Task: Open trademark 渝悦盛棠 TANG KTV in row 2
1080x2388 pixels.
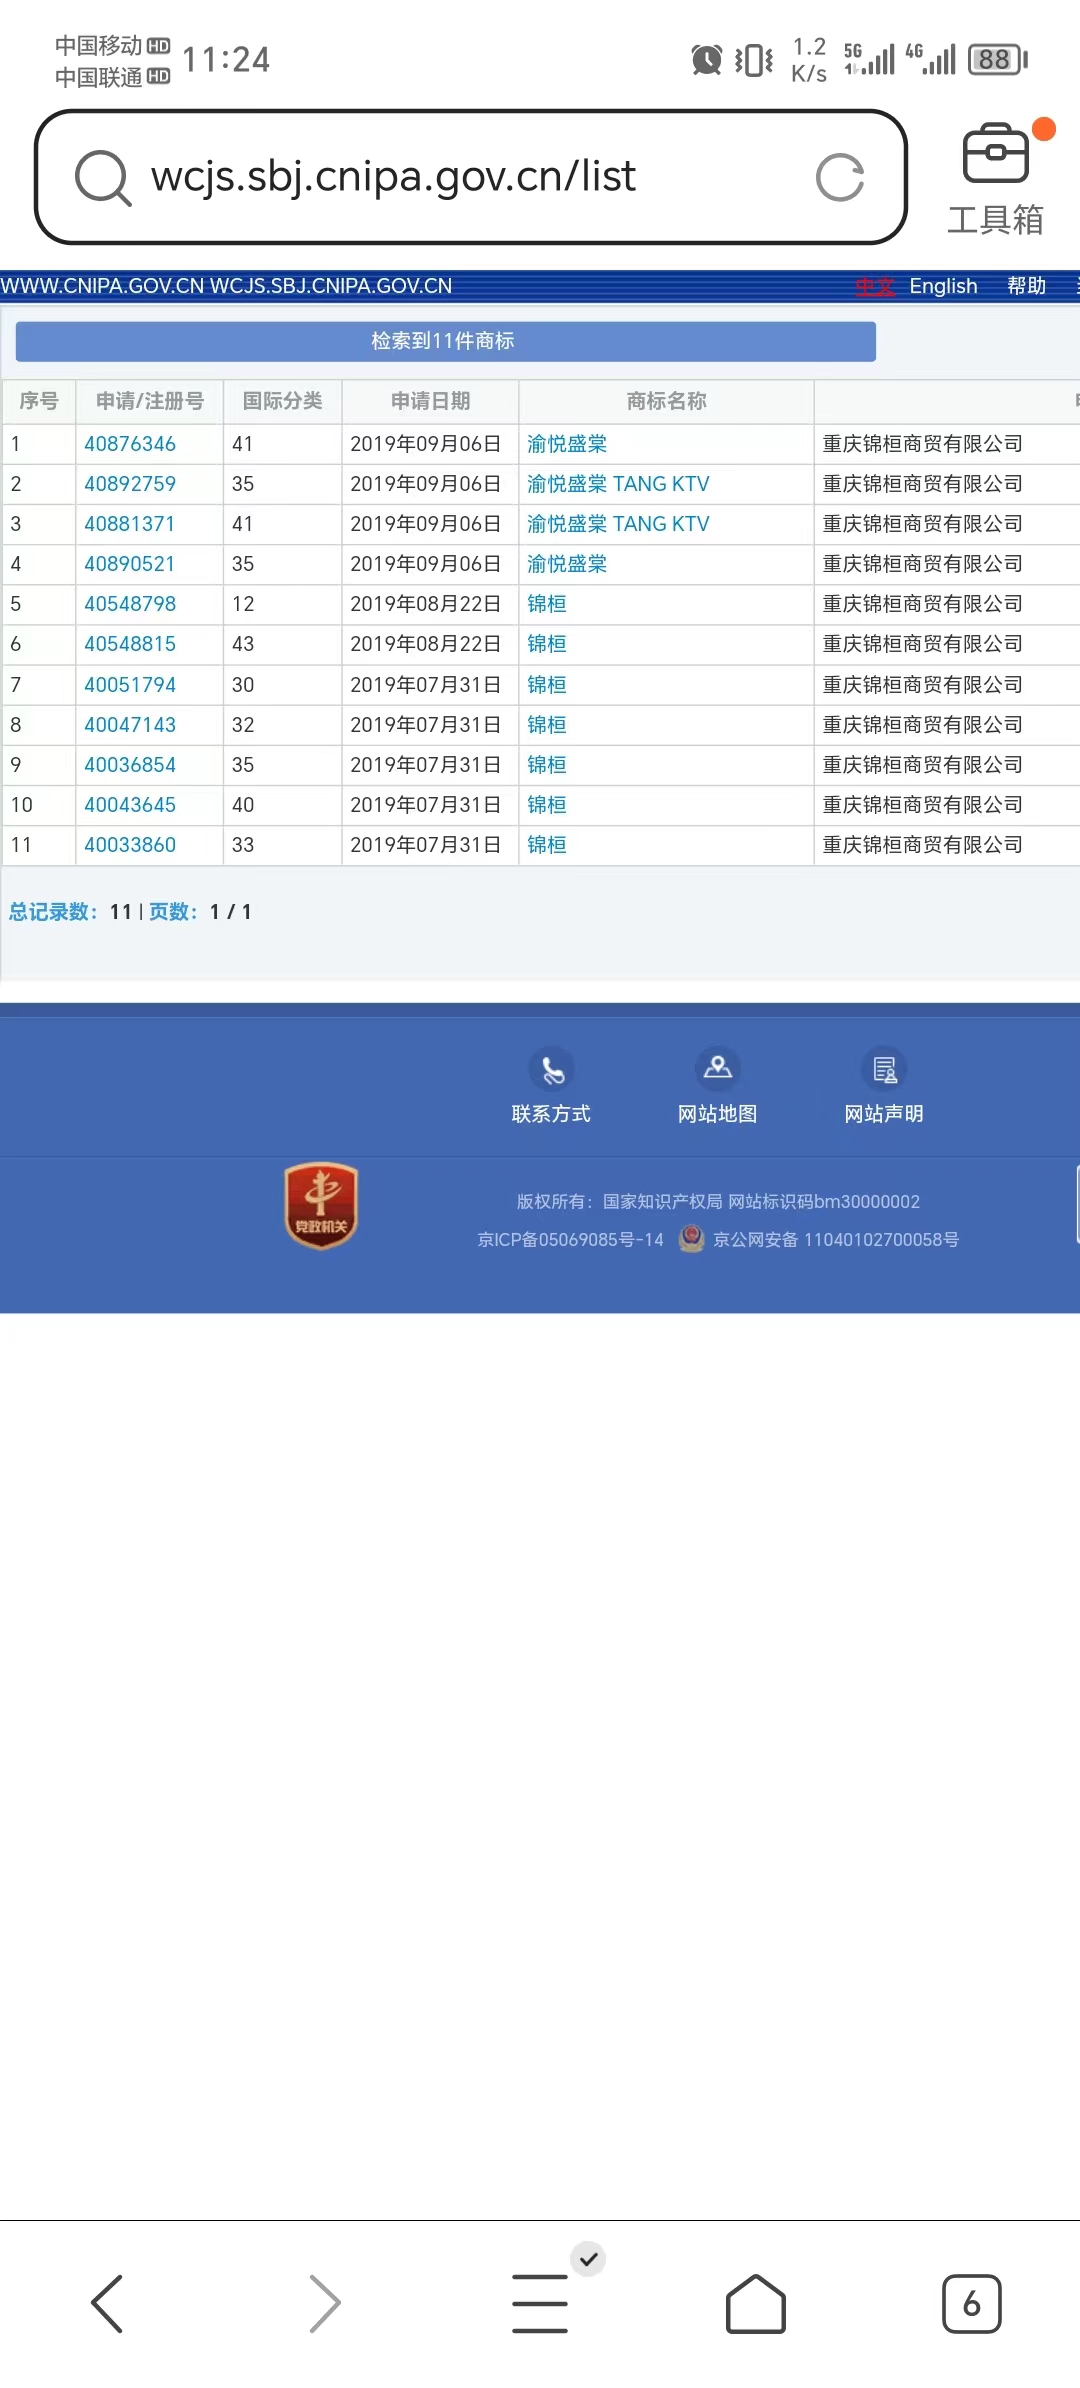Action: tap(618, 484)
